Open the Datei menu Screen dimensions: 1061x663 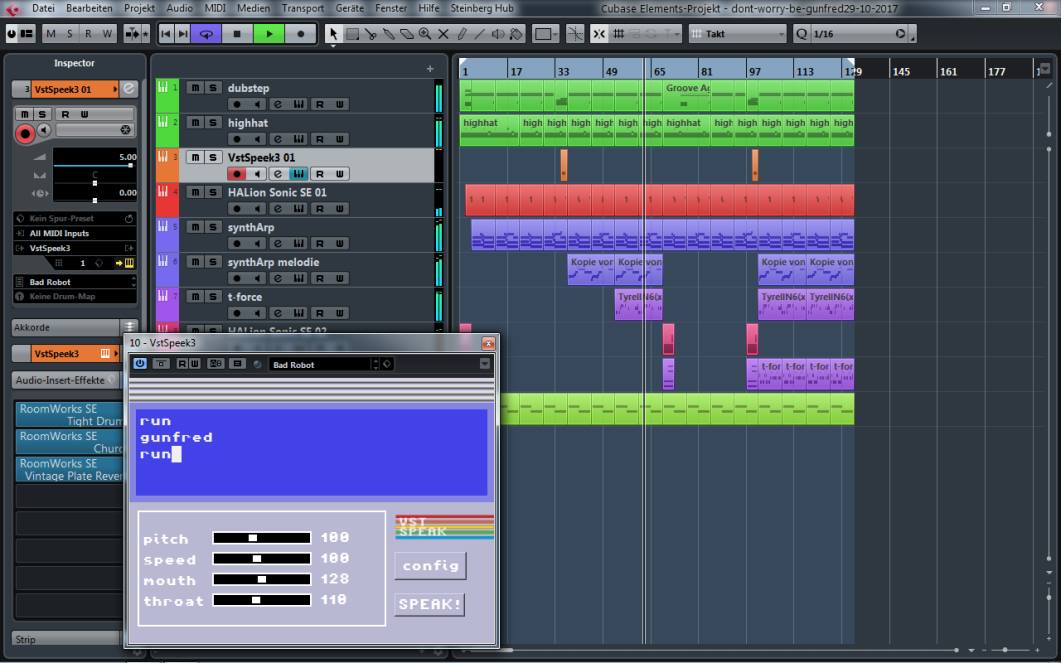[x=43, y=8]
